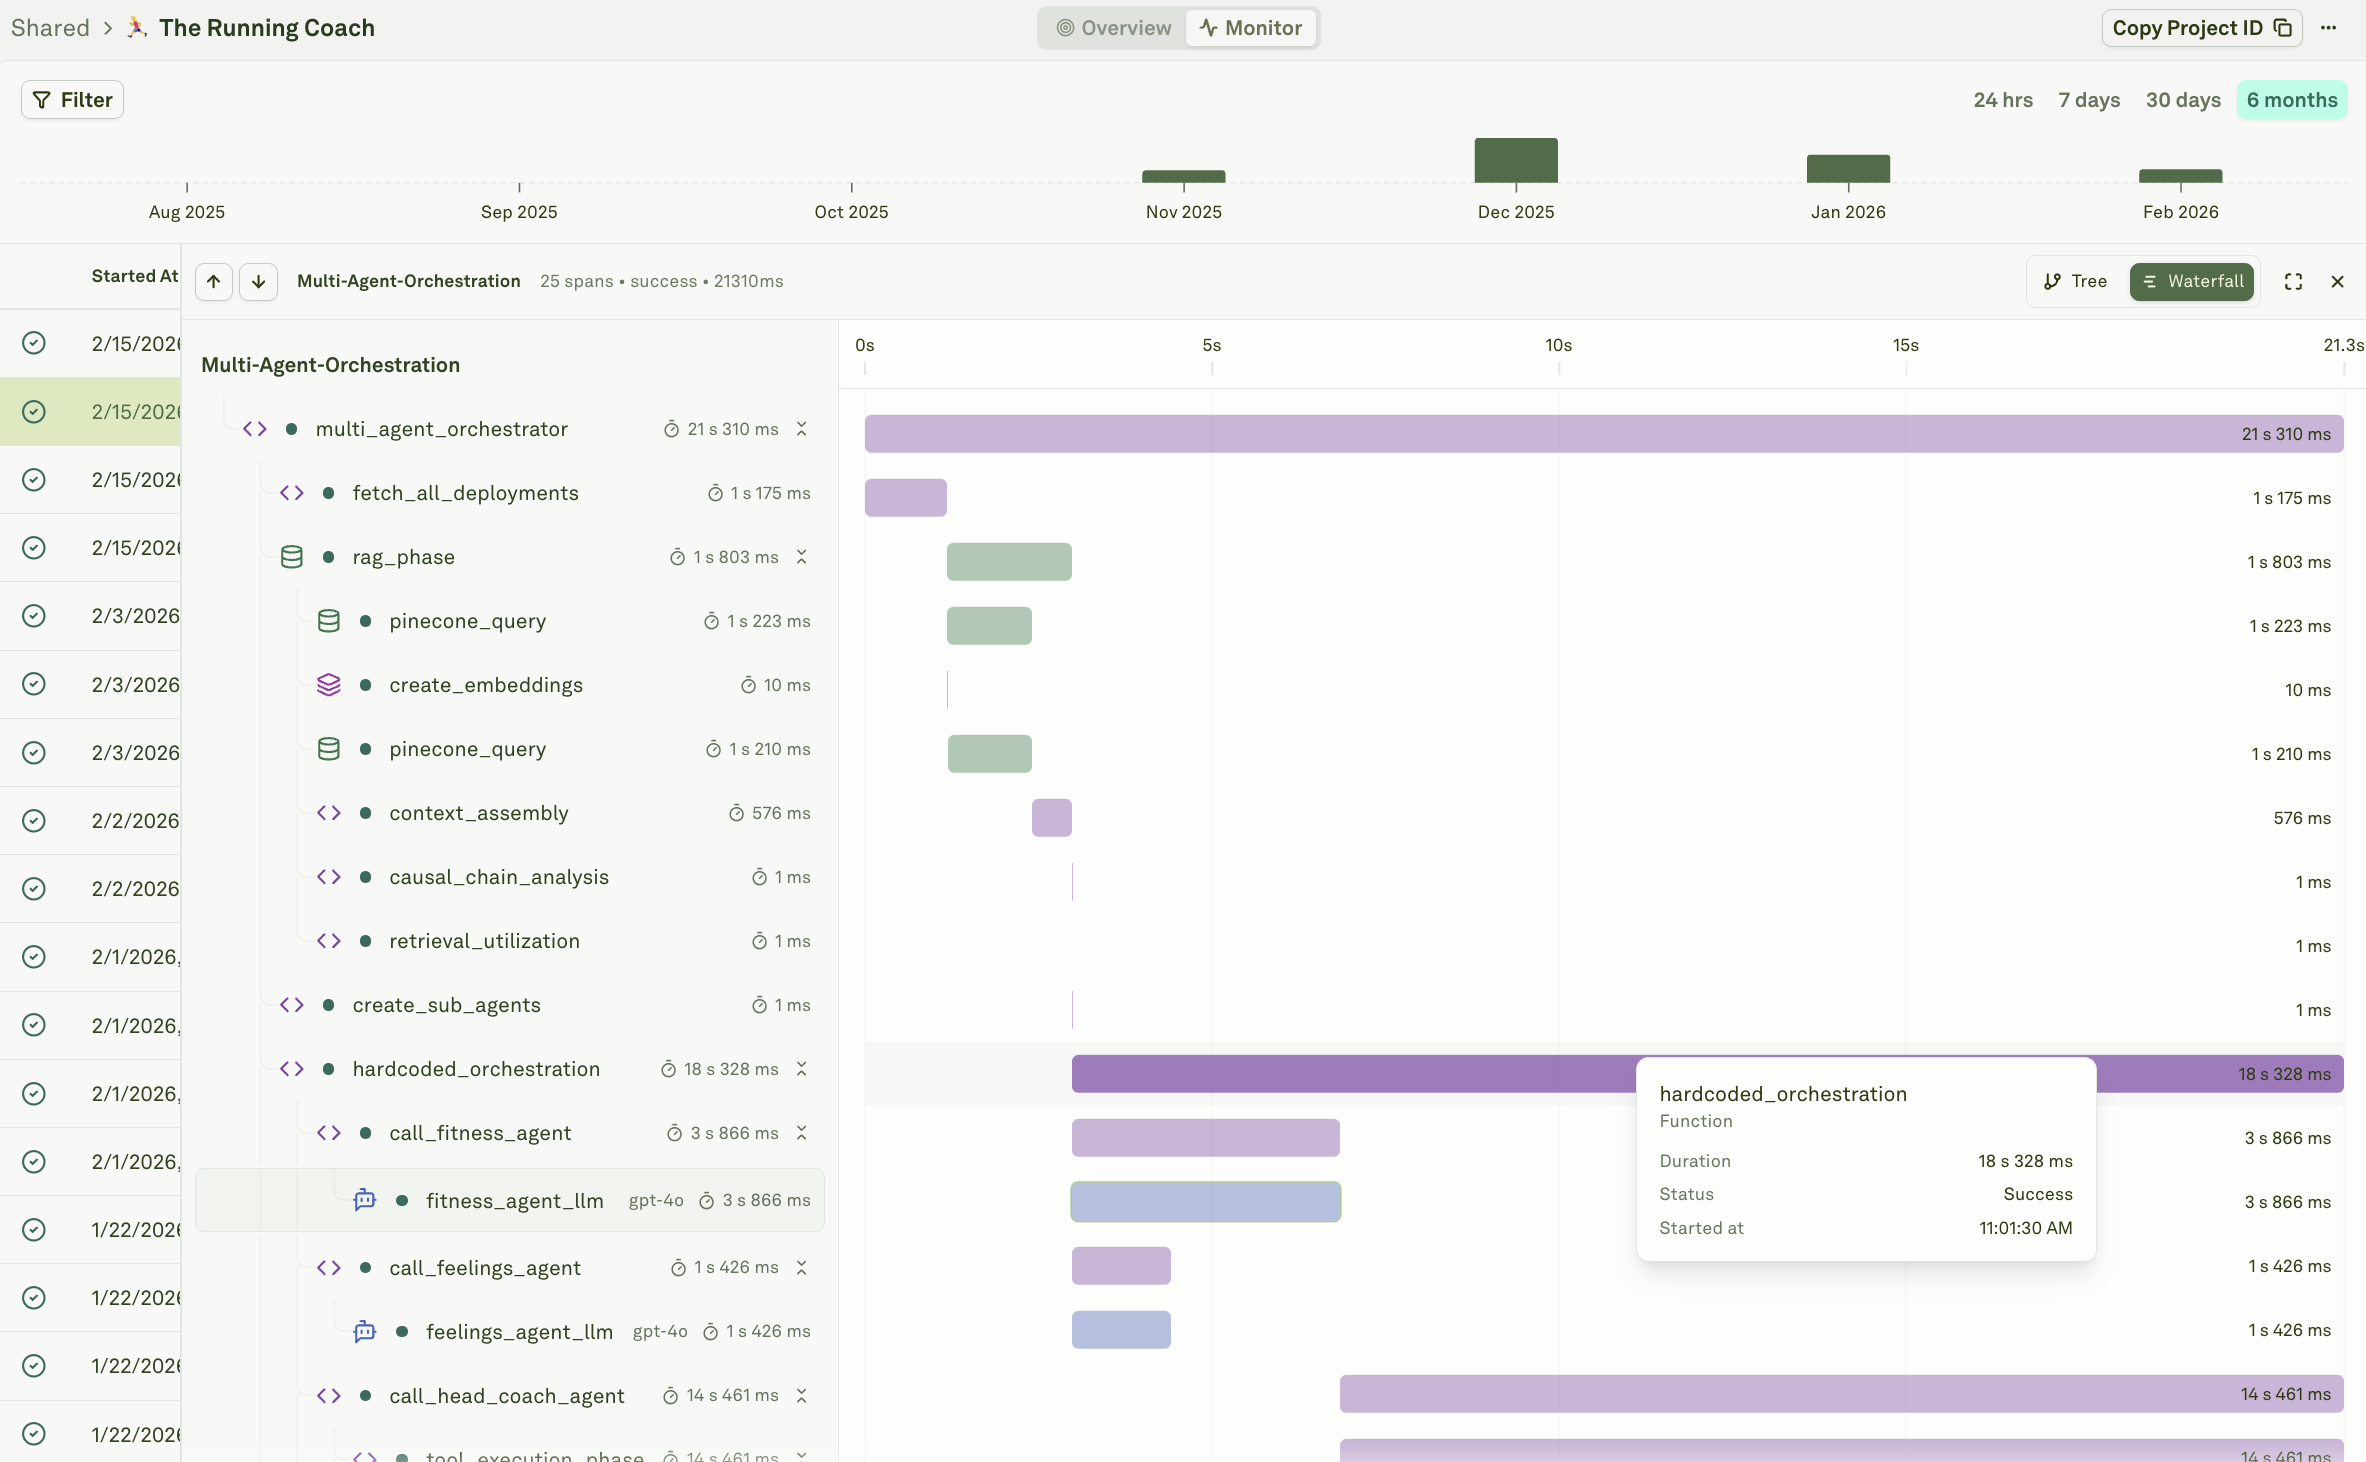The width and height of the screenshot is (2366, 1462).
Task: Click the fullscreen expand icon
Action: pos(2293,282)
